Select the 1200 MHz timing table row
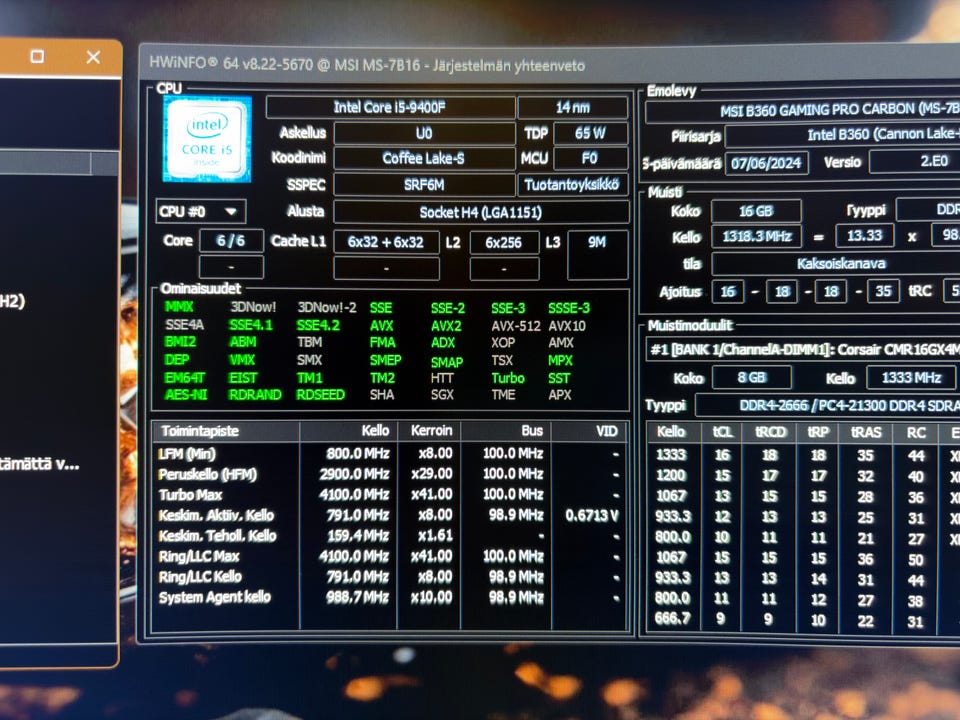 pyautogui.click(x=803, y=476)
